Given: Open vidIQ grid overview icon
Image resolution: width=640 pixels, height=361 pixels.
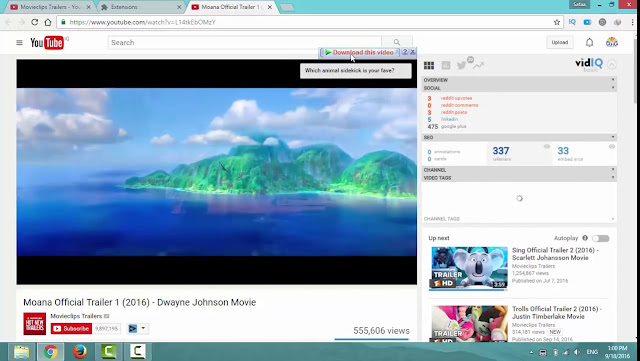Looking at the screenshot, I should coord(429,65).
